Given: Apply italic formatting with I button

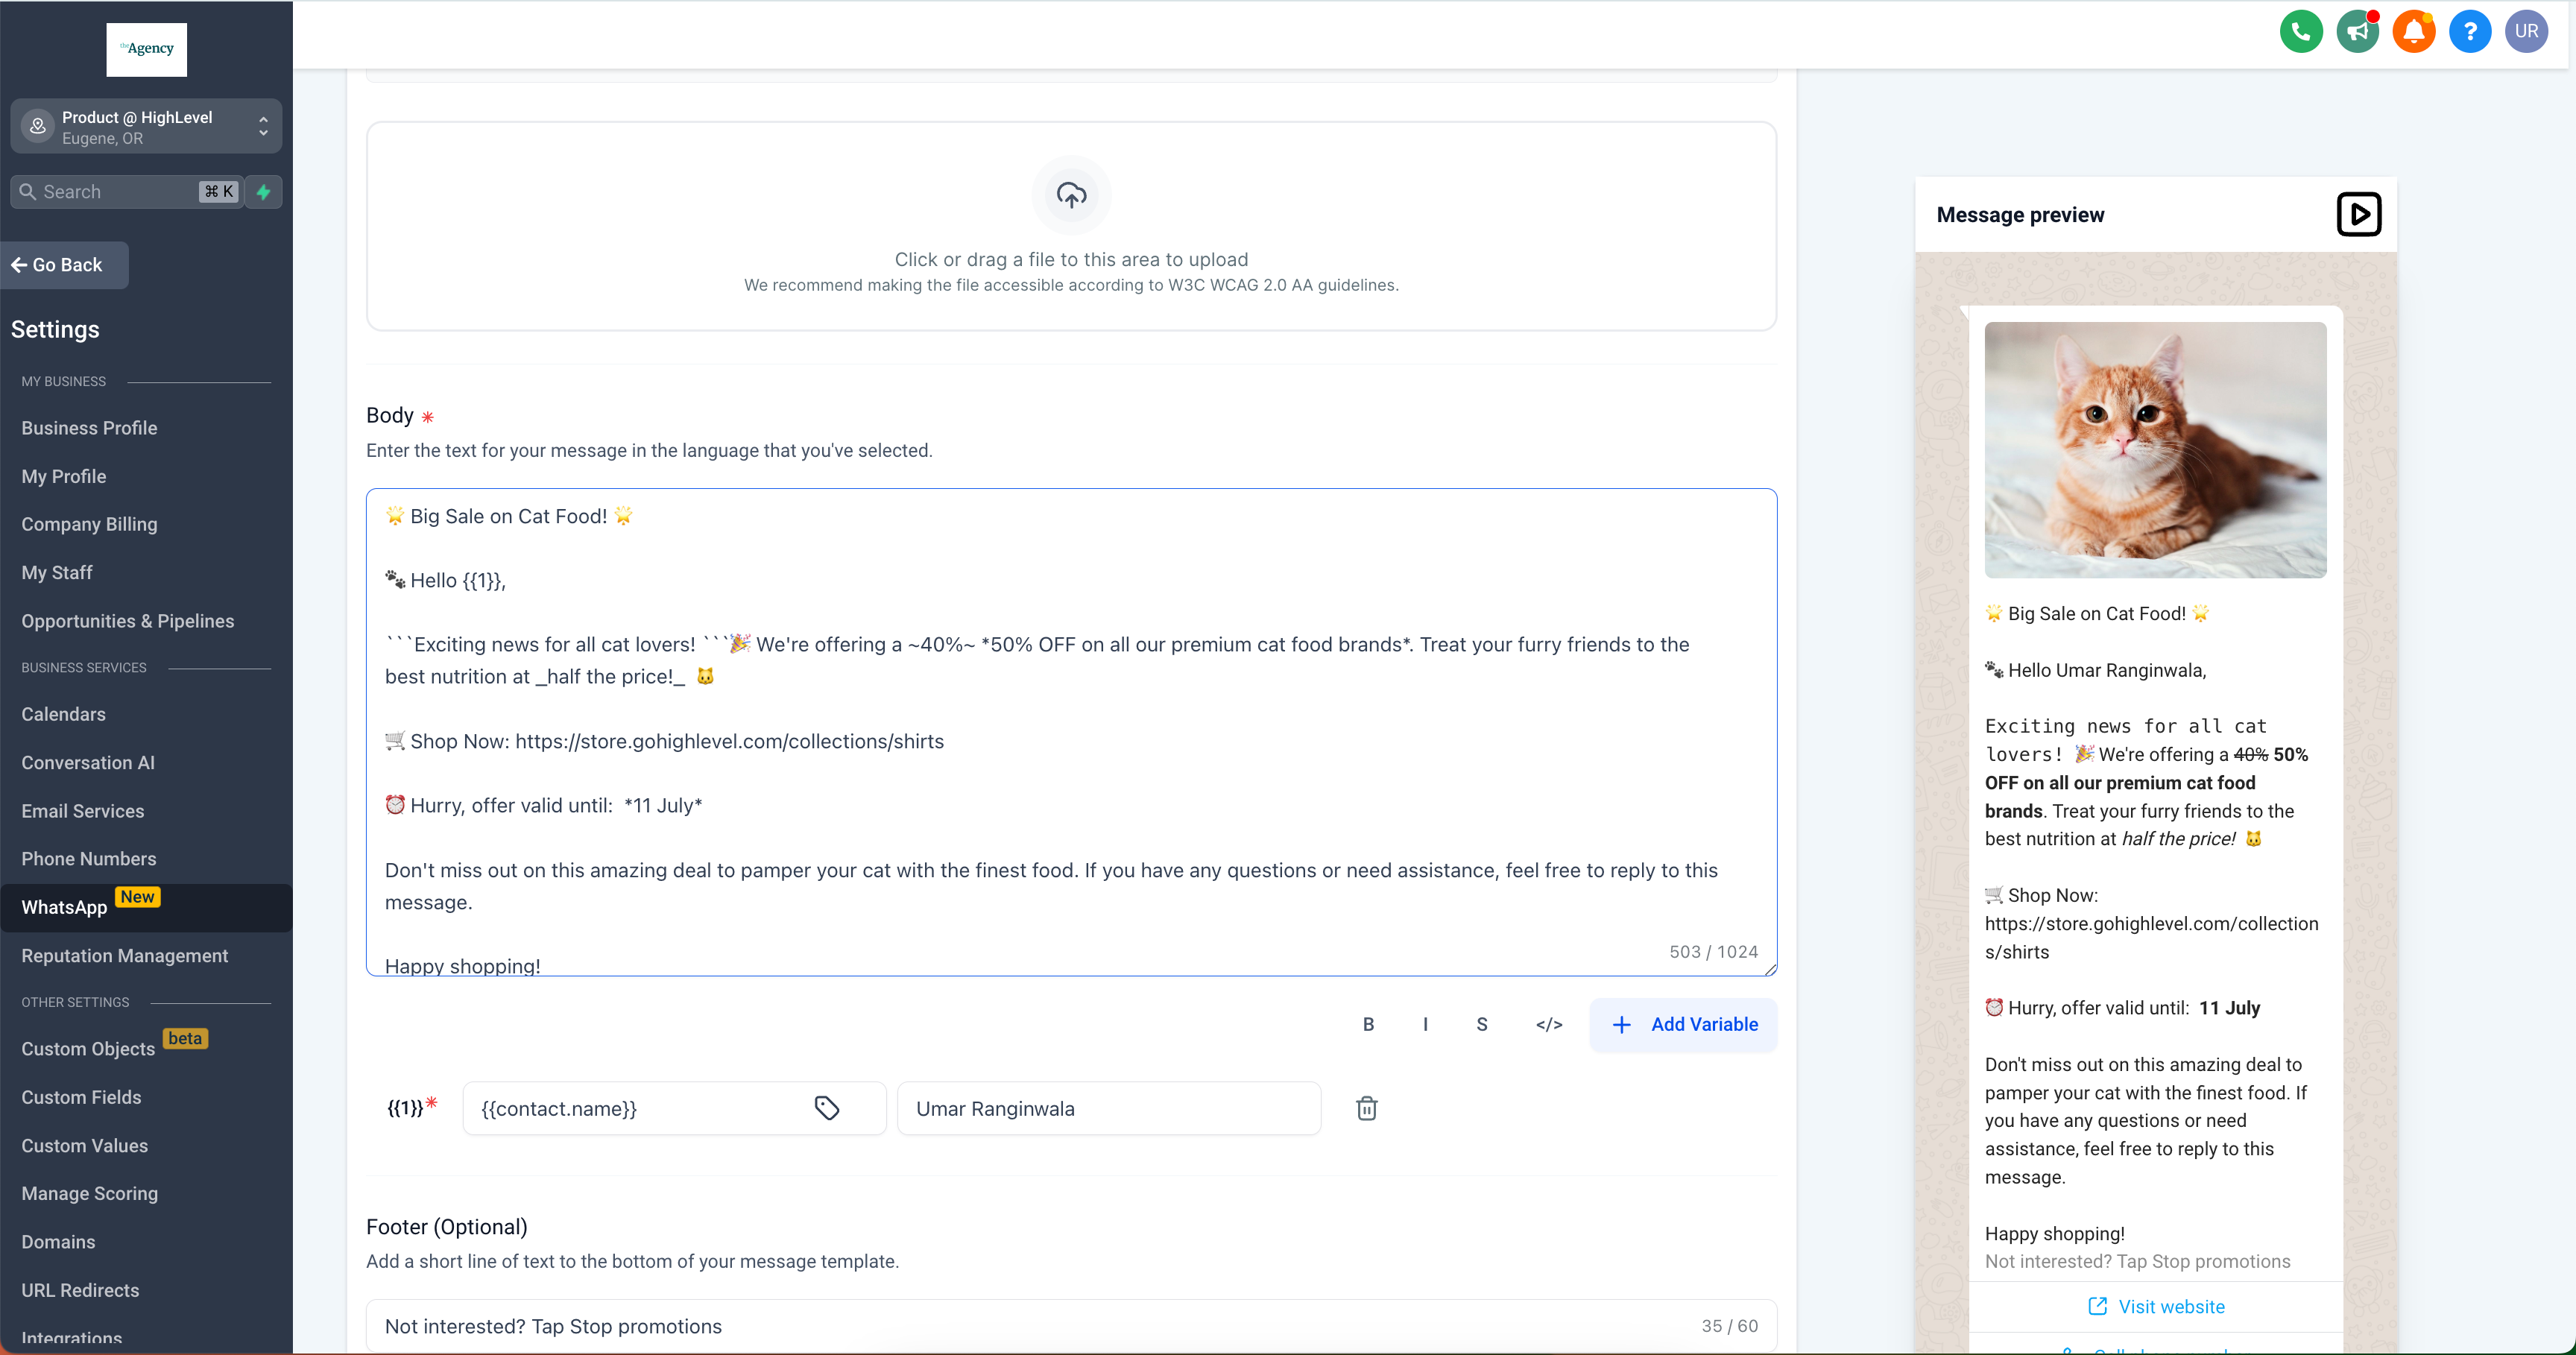Looking at the screenshot, I should [1425, 1024].
